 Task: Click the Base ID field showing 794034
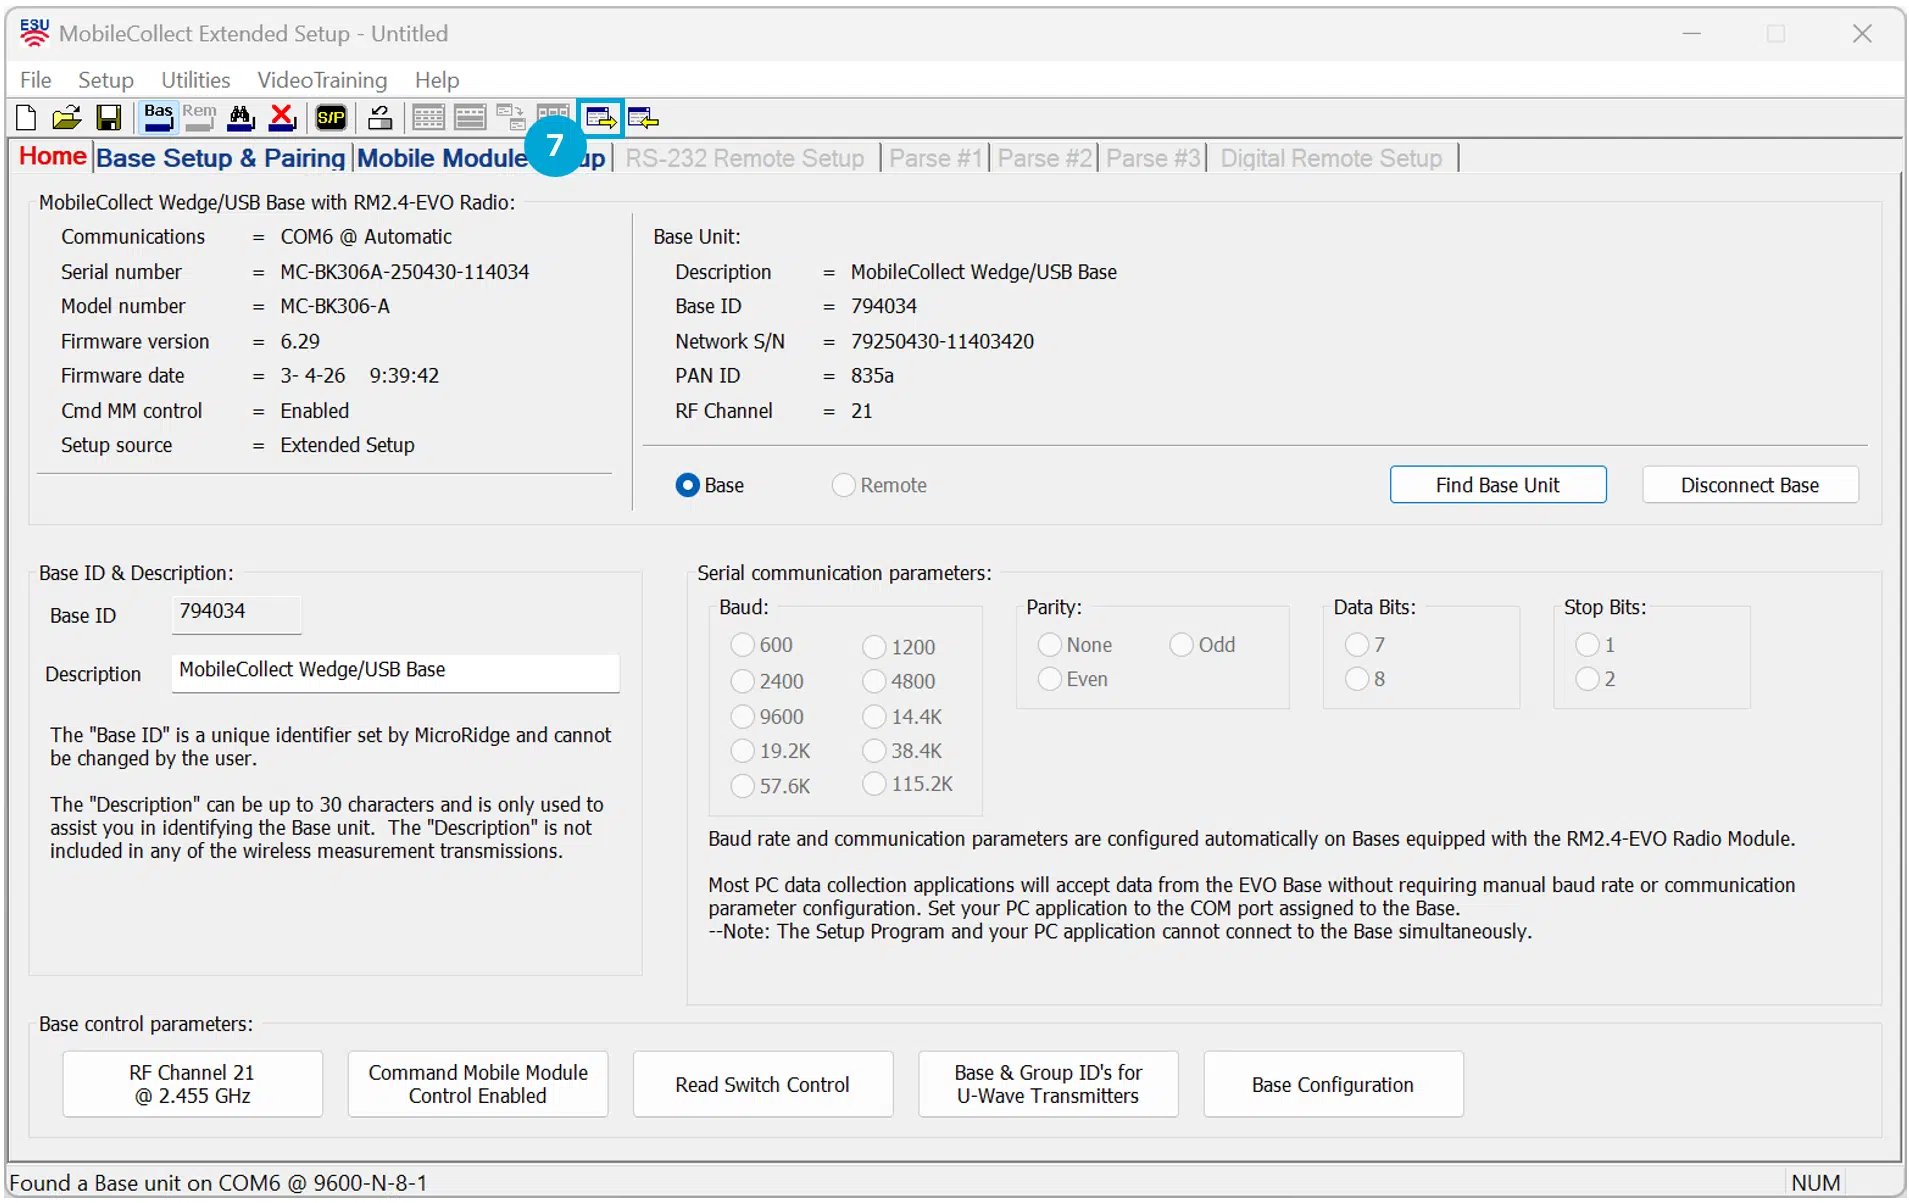click(x=236, y=614)
